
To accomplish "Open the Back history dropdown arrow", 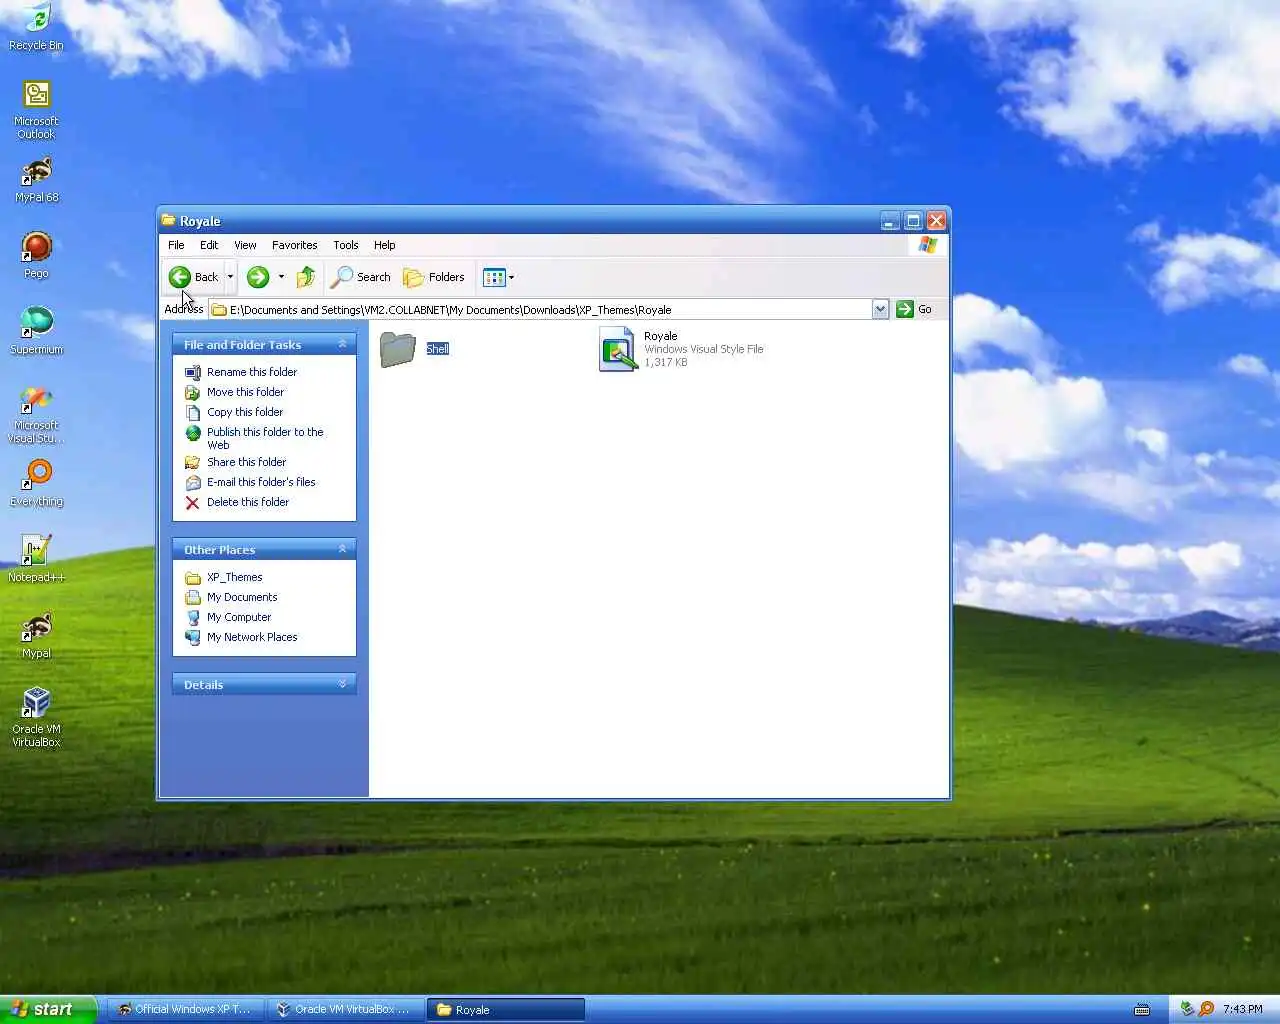I will click(231, 277).
